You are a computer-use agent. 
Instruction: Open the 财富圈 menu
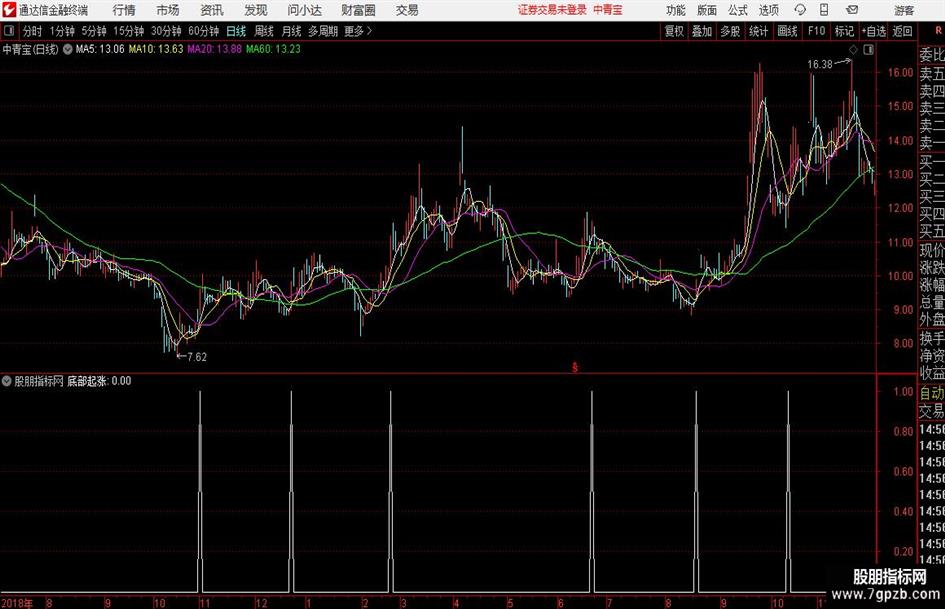(358, 10)
